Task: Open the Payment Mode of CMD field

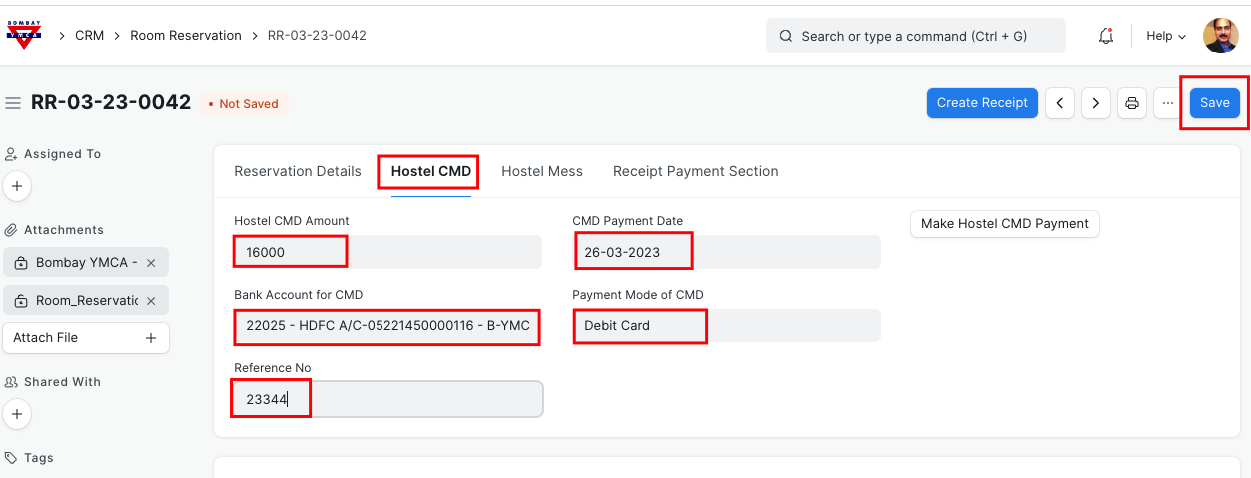Action: click(x=725, y=326)
